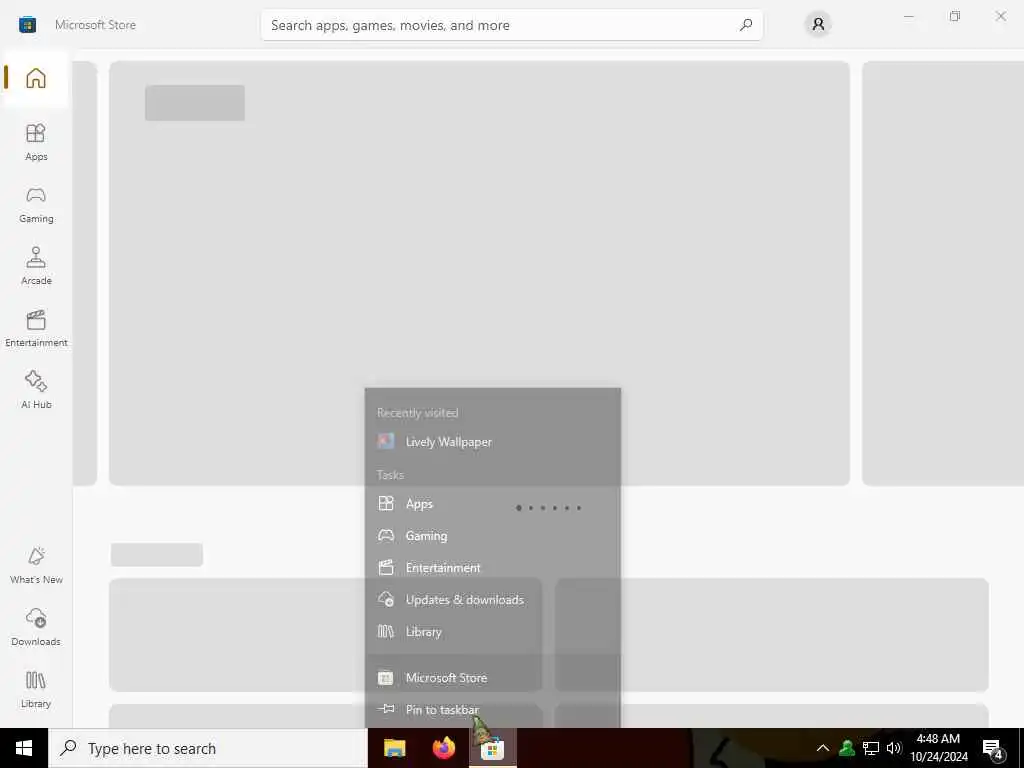Launch Microsoft Store from jump list

tap(492, 678)
